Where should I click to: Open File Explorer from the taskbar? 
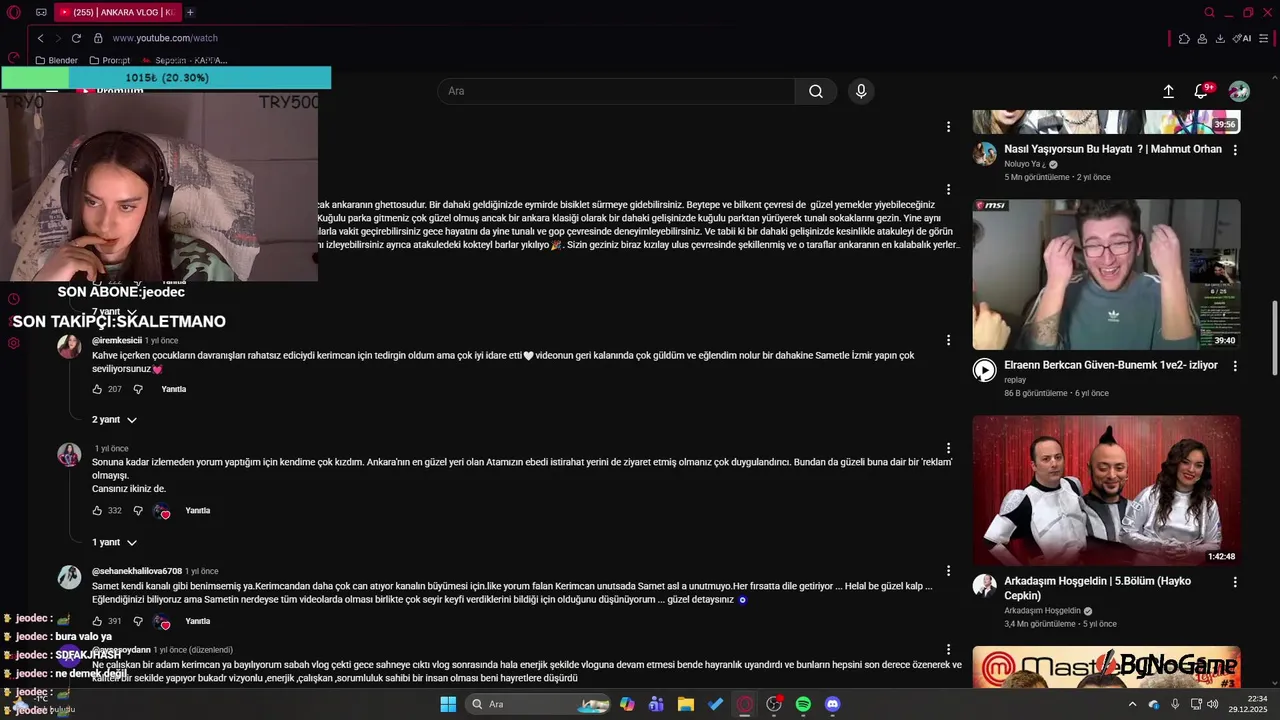685,704
